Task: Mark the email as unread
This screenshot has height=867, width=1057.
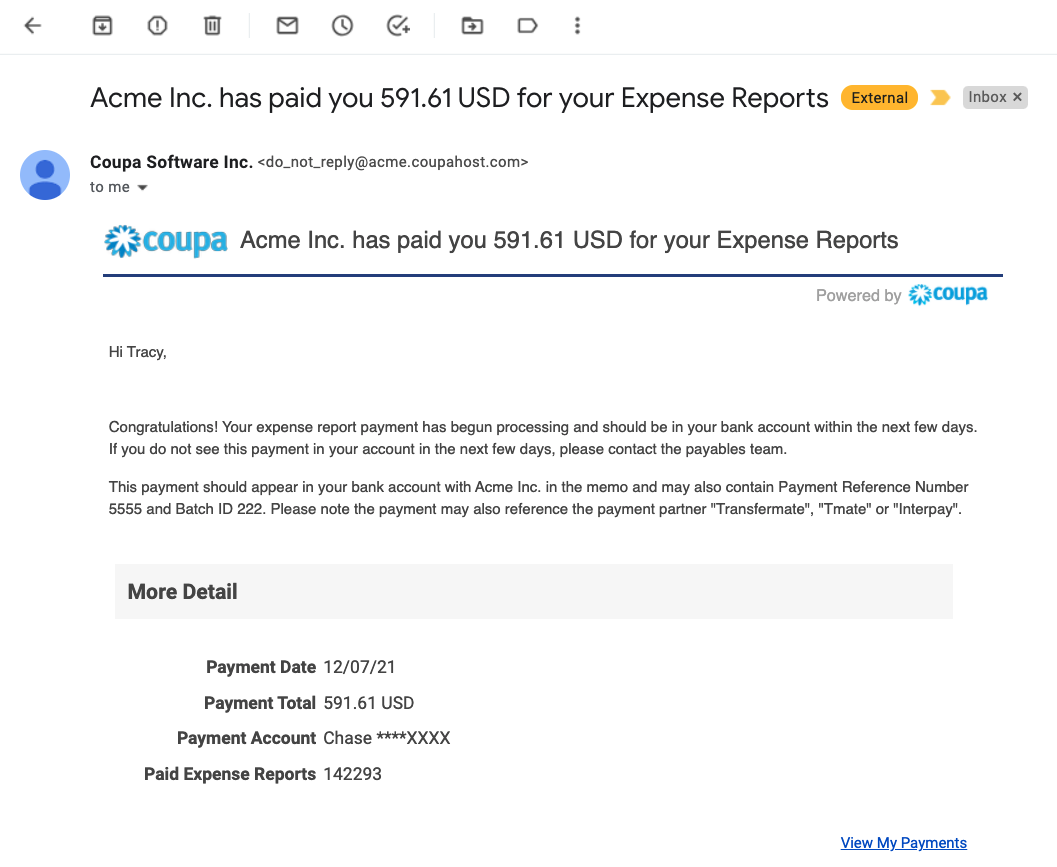Action: click(287, 26)
